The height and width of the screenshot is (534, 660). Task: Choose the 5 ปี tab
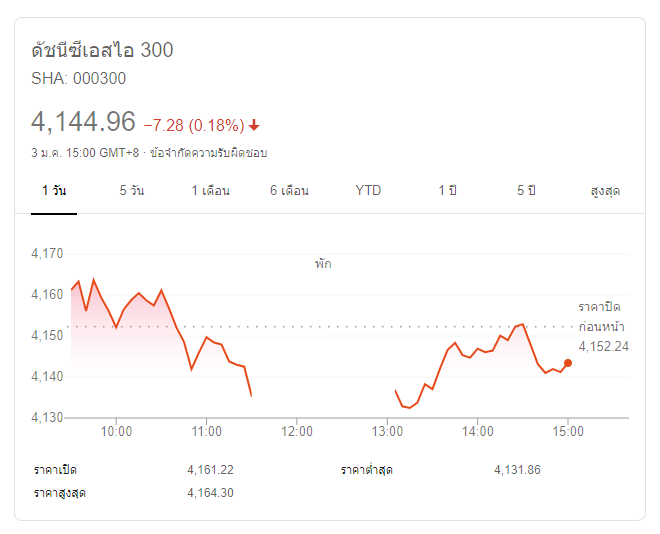pos(527,190)
